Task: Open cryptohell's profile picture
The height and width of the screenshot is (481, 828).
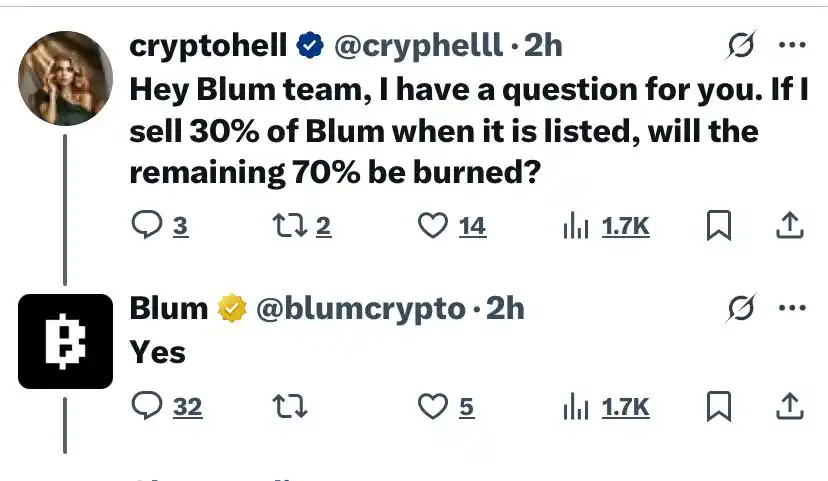Action: pyautogui.click(x=65, y=78)
